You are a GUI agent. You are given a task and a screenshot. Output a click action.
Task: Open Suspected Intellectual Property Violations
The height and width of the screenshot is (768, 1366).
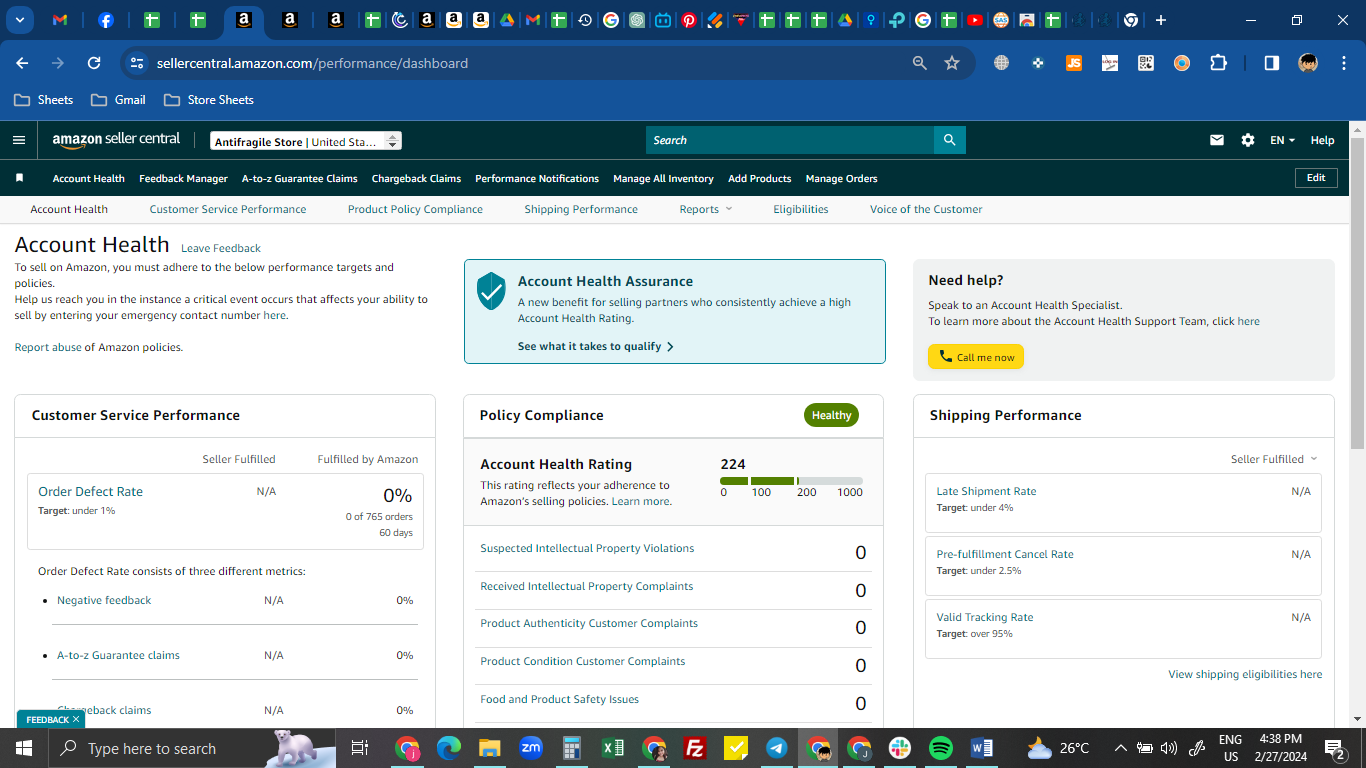pos(587,548)
